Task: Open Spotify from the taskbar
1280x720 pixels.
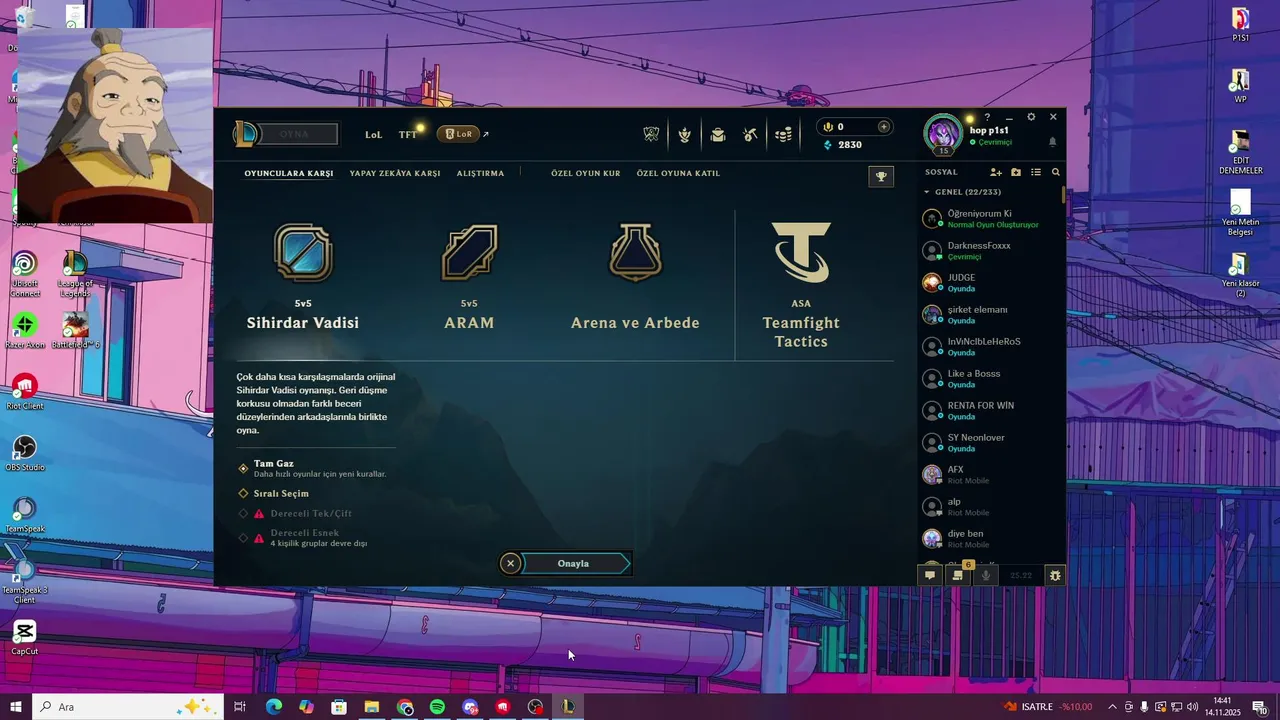Action: (x=437, y=707)
